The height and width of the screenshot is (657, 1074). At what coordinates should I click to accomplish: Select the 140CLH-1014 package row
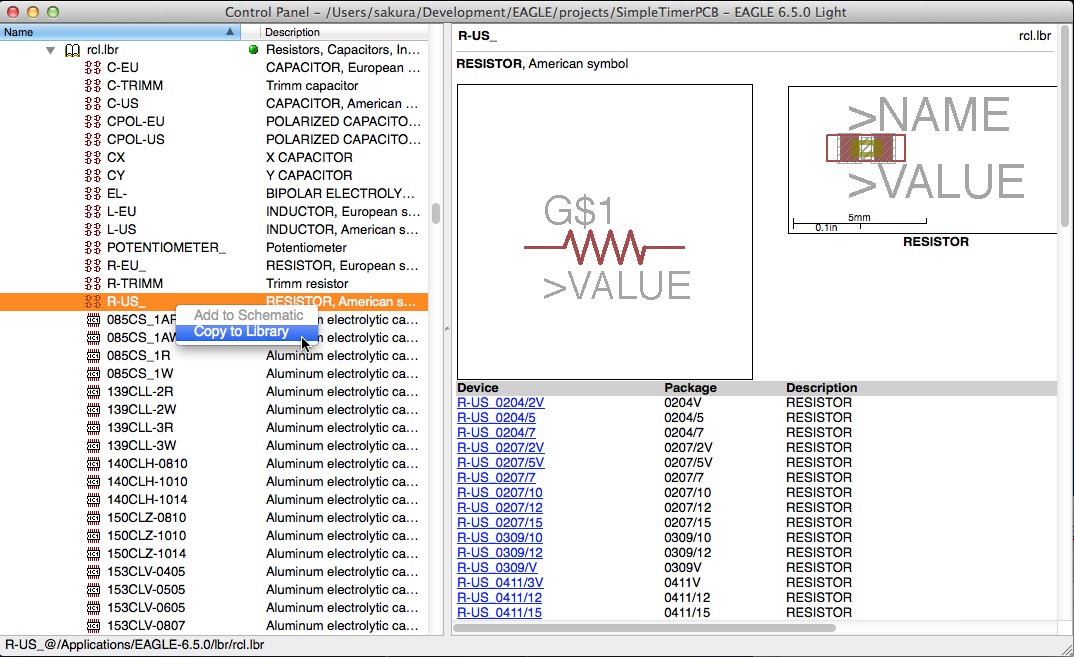pos(214,499)
